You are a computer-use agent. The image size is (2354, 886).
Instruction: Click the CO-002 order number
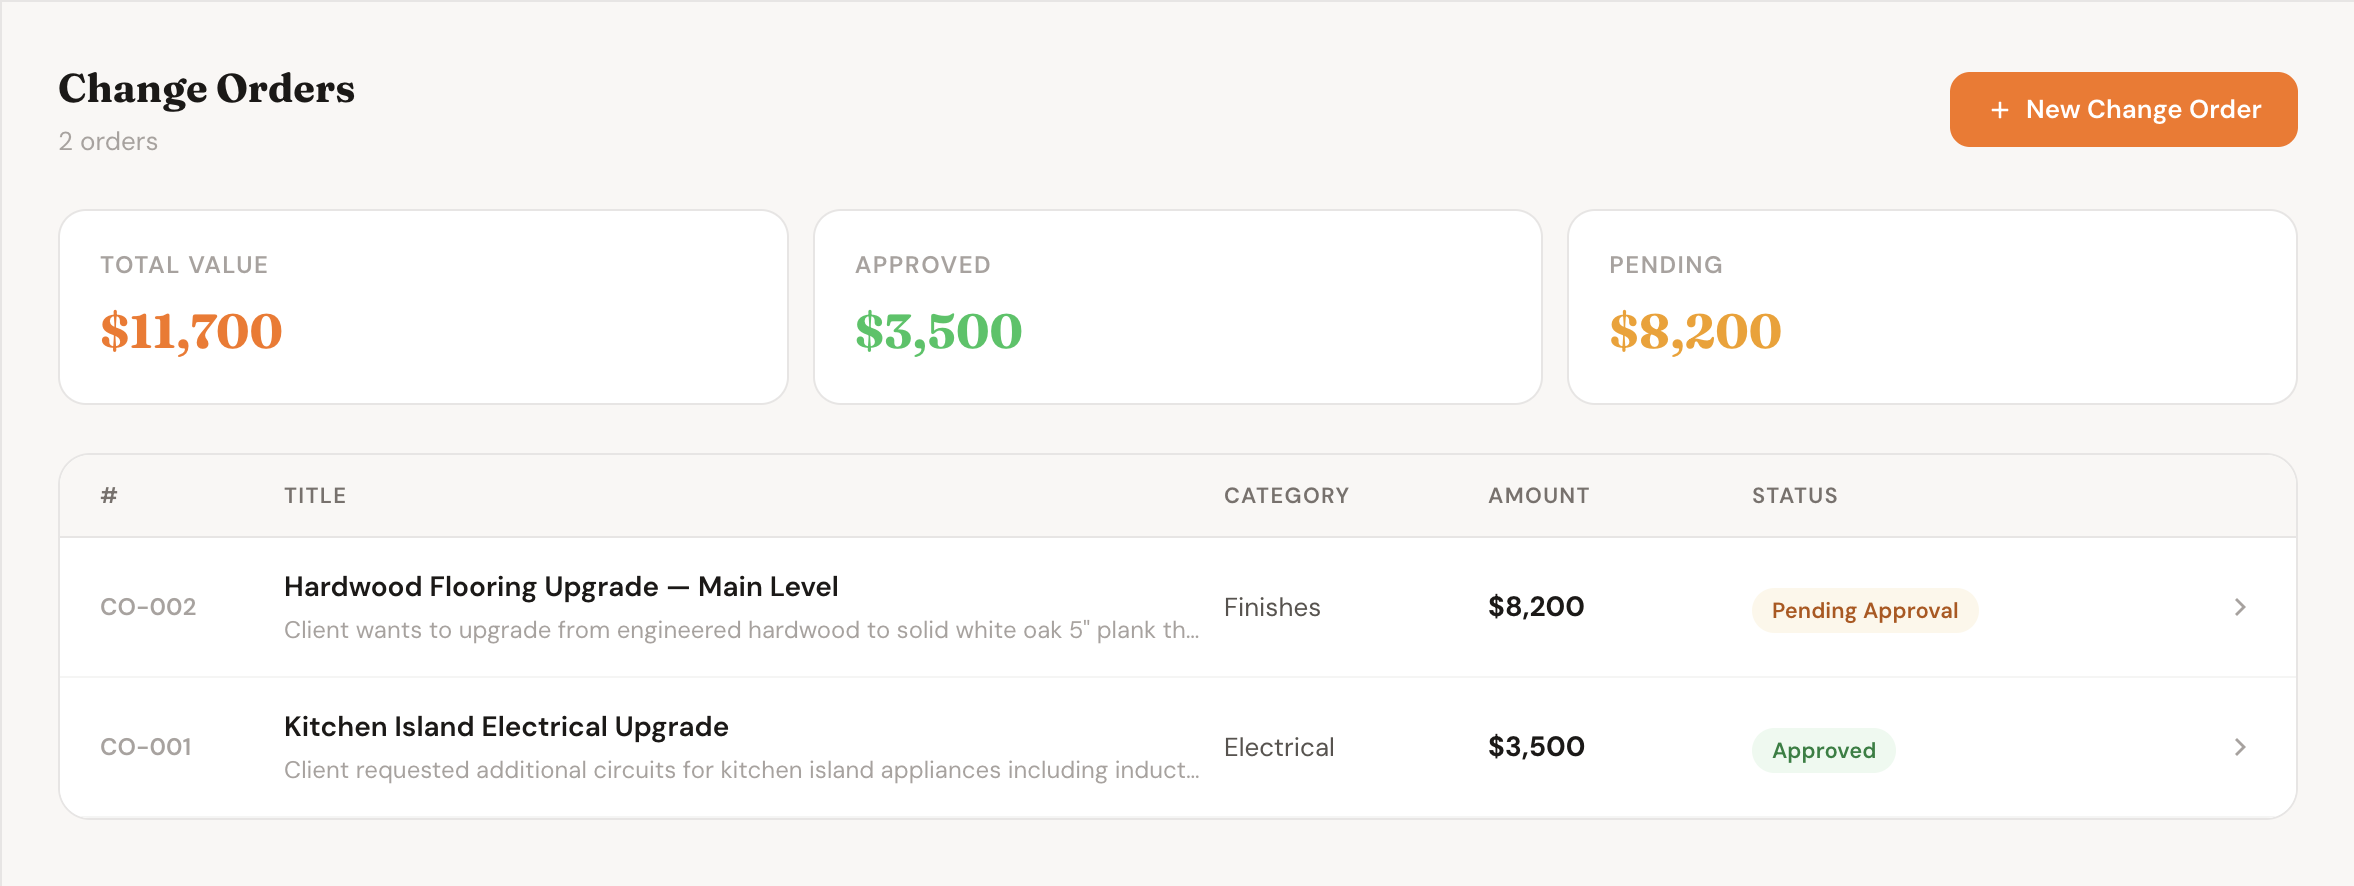point(148,607)
